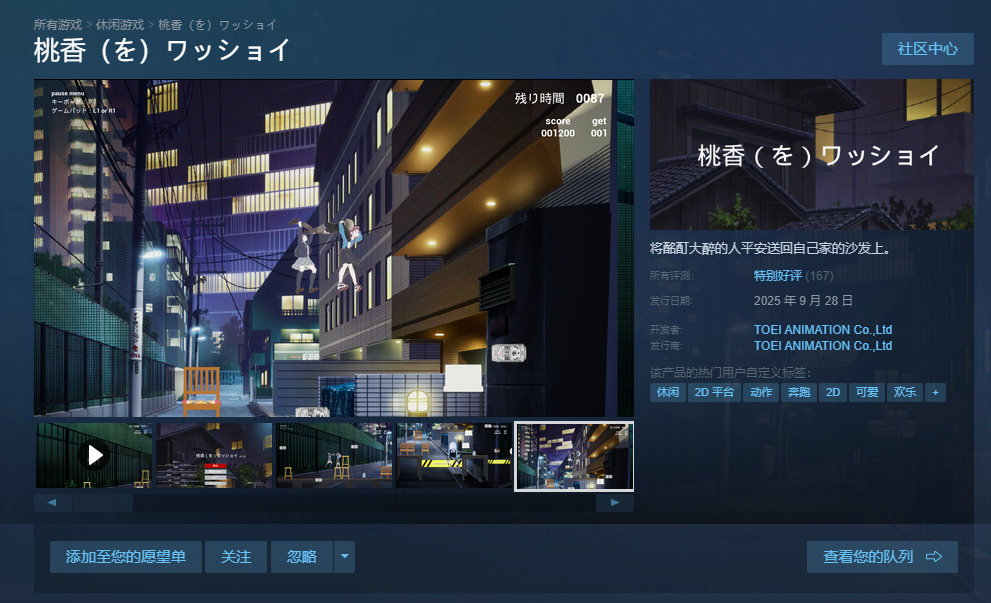This screenshot has width=991, height=603.
Task: Click the left arrow to scroll thumbnails back
Action: pos(52,502)
